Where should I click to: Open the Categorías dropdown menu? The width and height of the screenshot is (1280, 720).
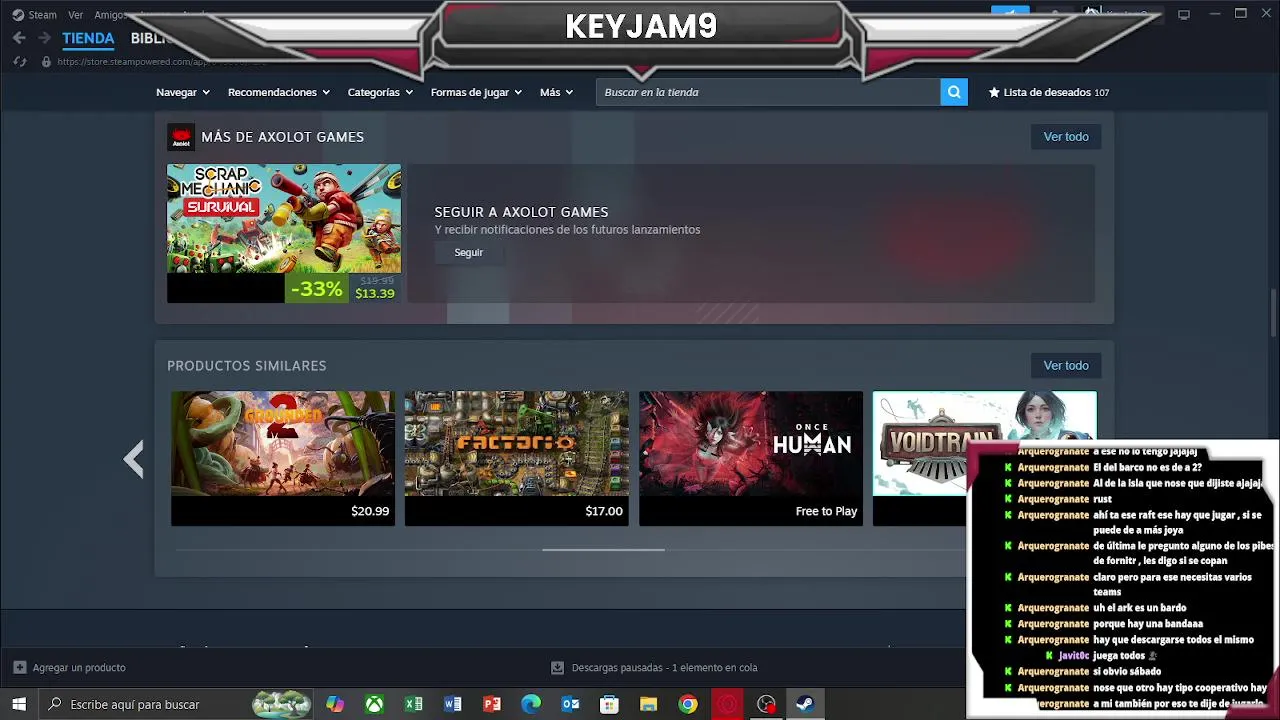click(x=380, y=92)
